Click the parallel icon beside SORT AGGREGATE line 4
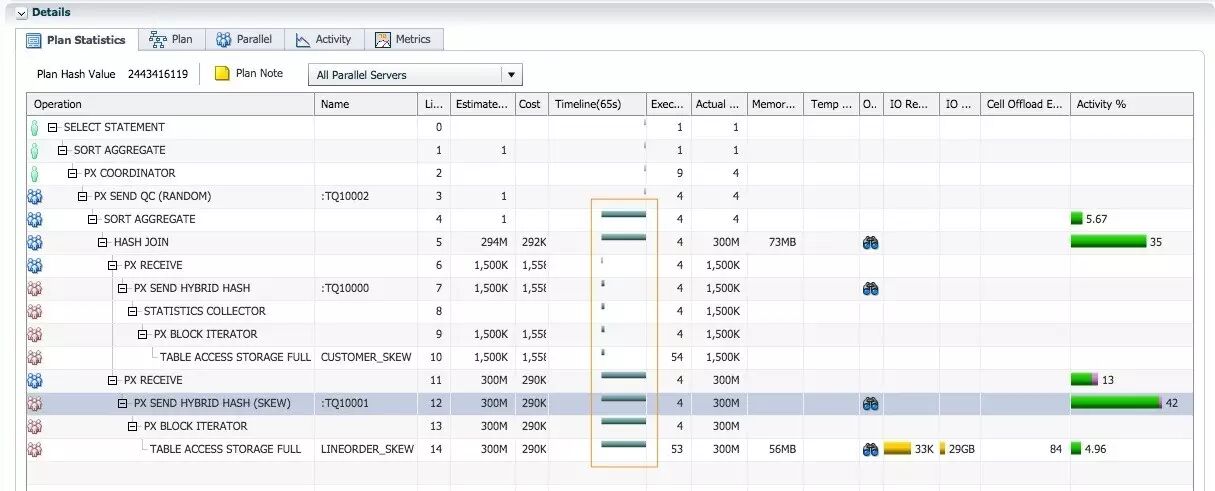 [34, 219]
